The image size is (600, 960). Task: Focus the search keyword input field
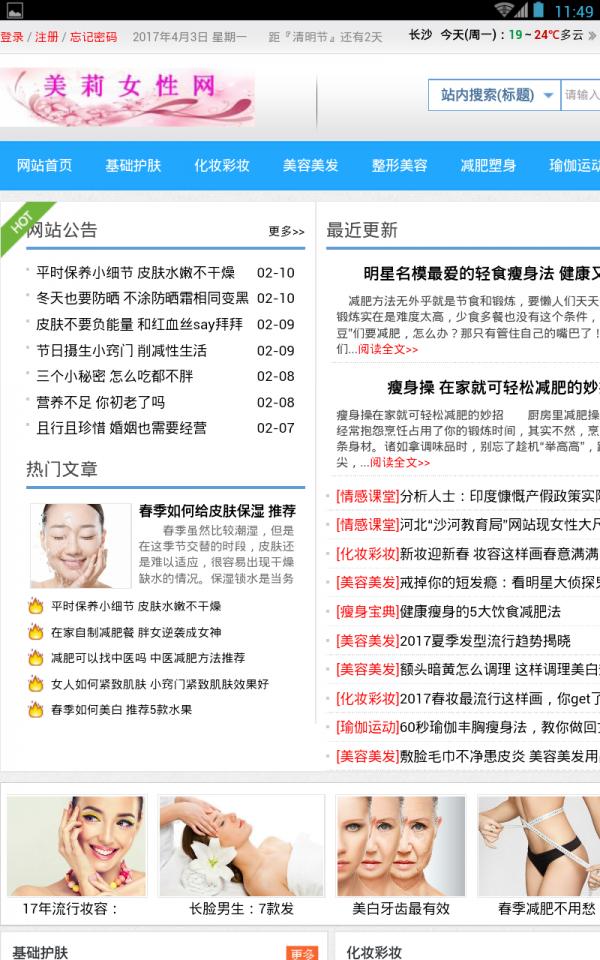pos(582,96)
